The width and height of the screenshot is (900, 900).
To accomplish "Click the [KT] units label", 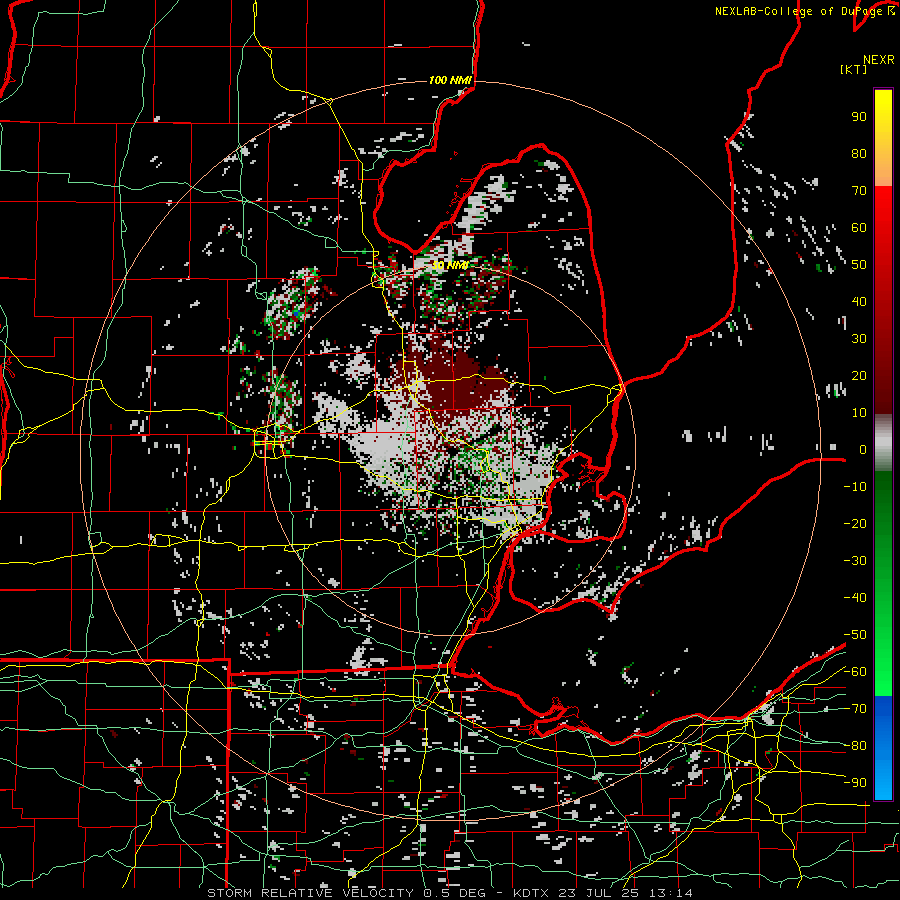I will coord(854,69).
